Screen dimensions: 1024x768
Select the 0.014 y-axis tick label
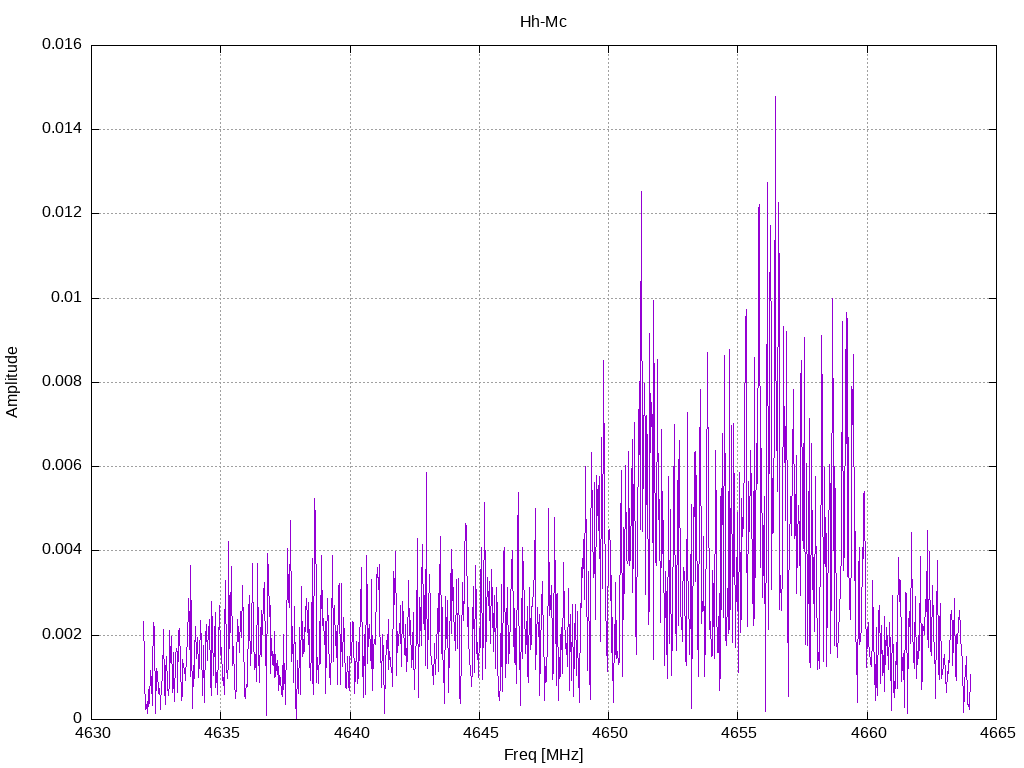(x=62, y=129)
